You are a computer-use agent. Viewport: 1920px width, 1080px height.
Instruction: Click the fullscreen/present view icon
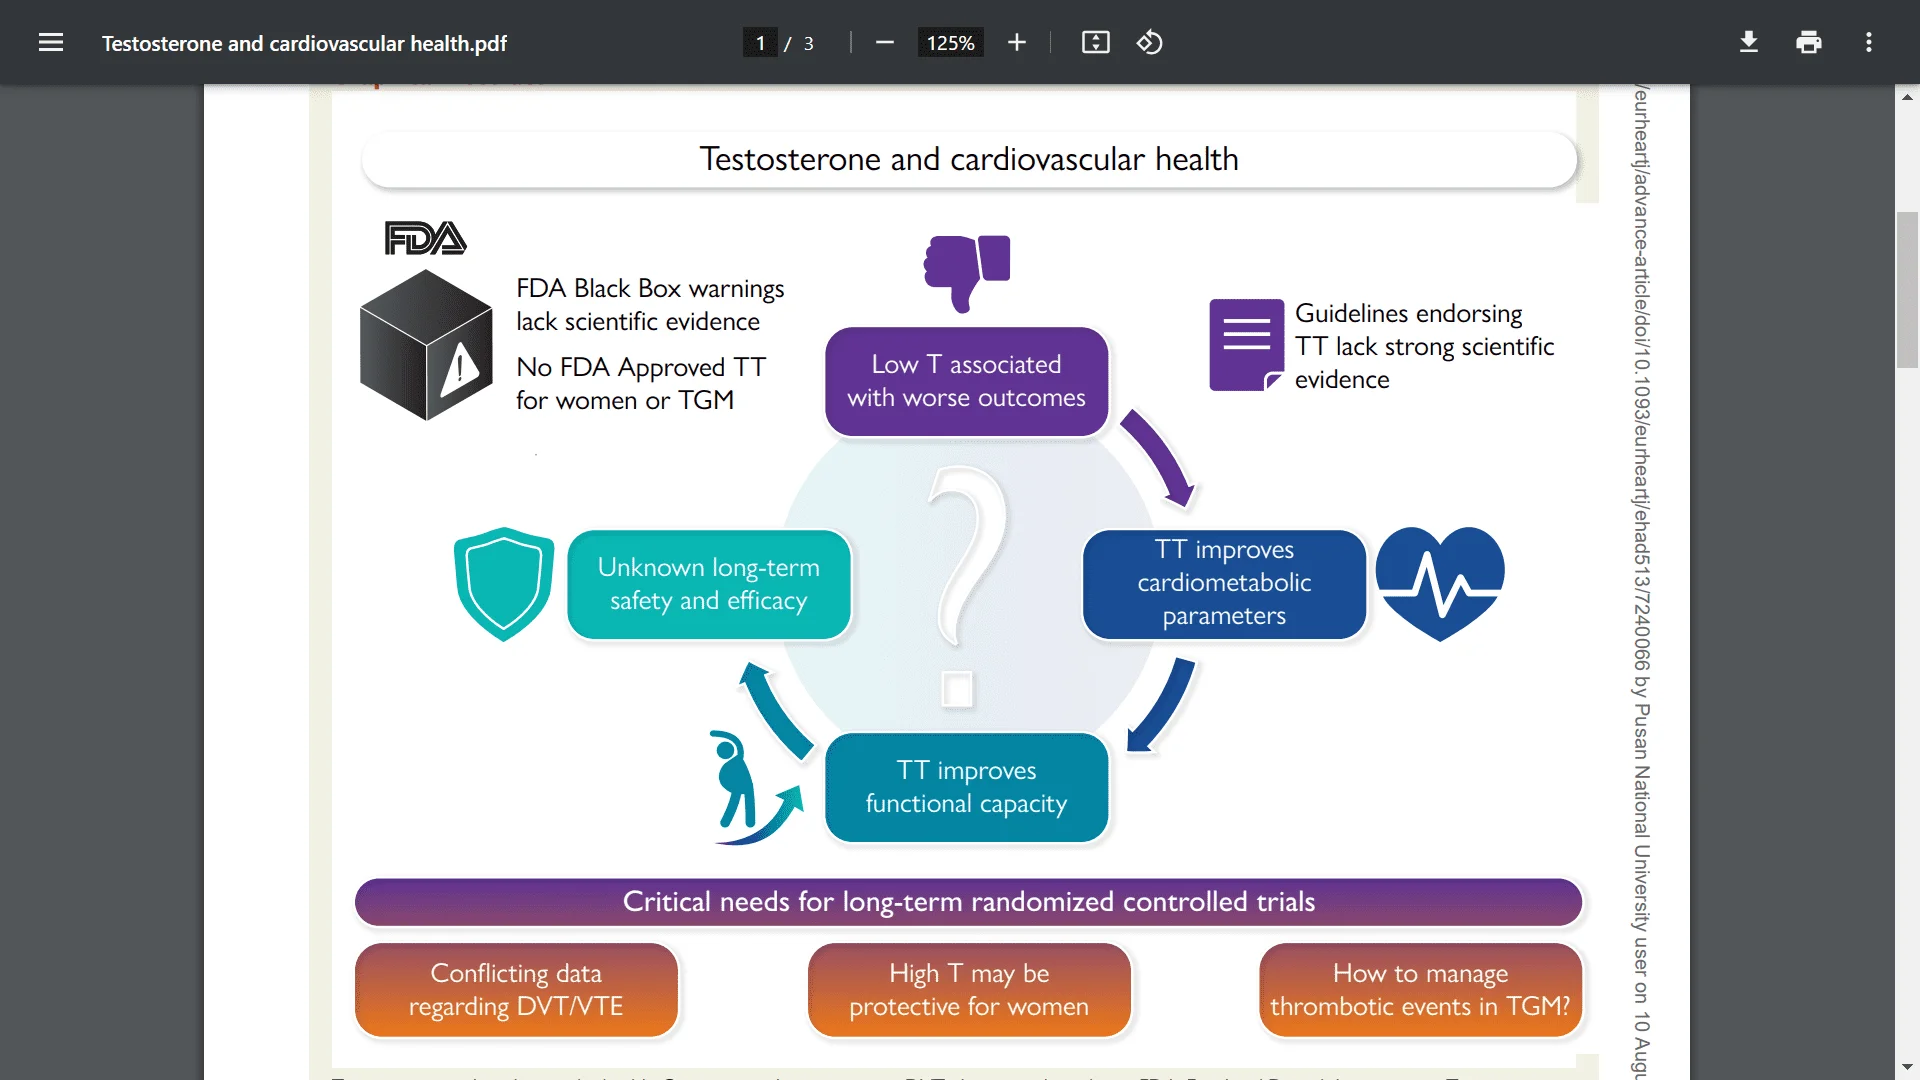pyautogui.click(x=1095, y=42)
